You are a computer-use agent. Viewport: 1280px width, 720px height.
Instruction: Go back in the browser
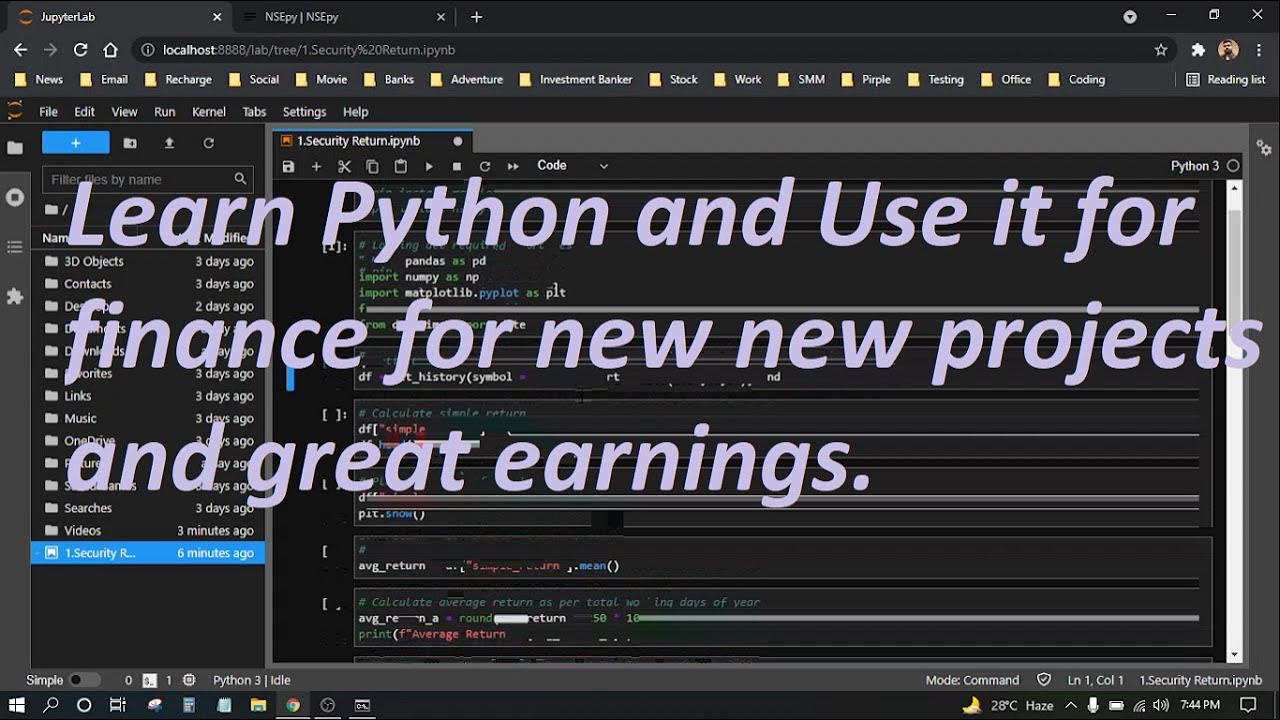point(21,50)
